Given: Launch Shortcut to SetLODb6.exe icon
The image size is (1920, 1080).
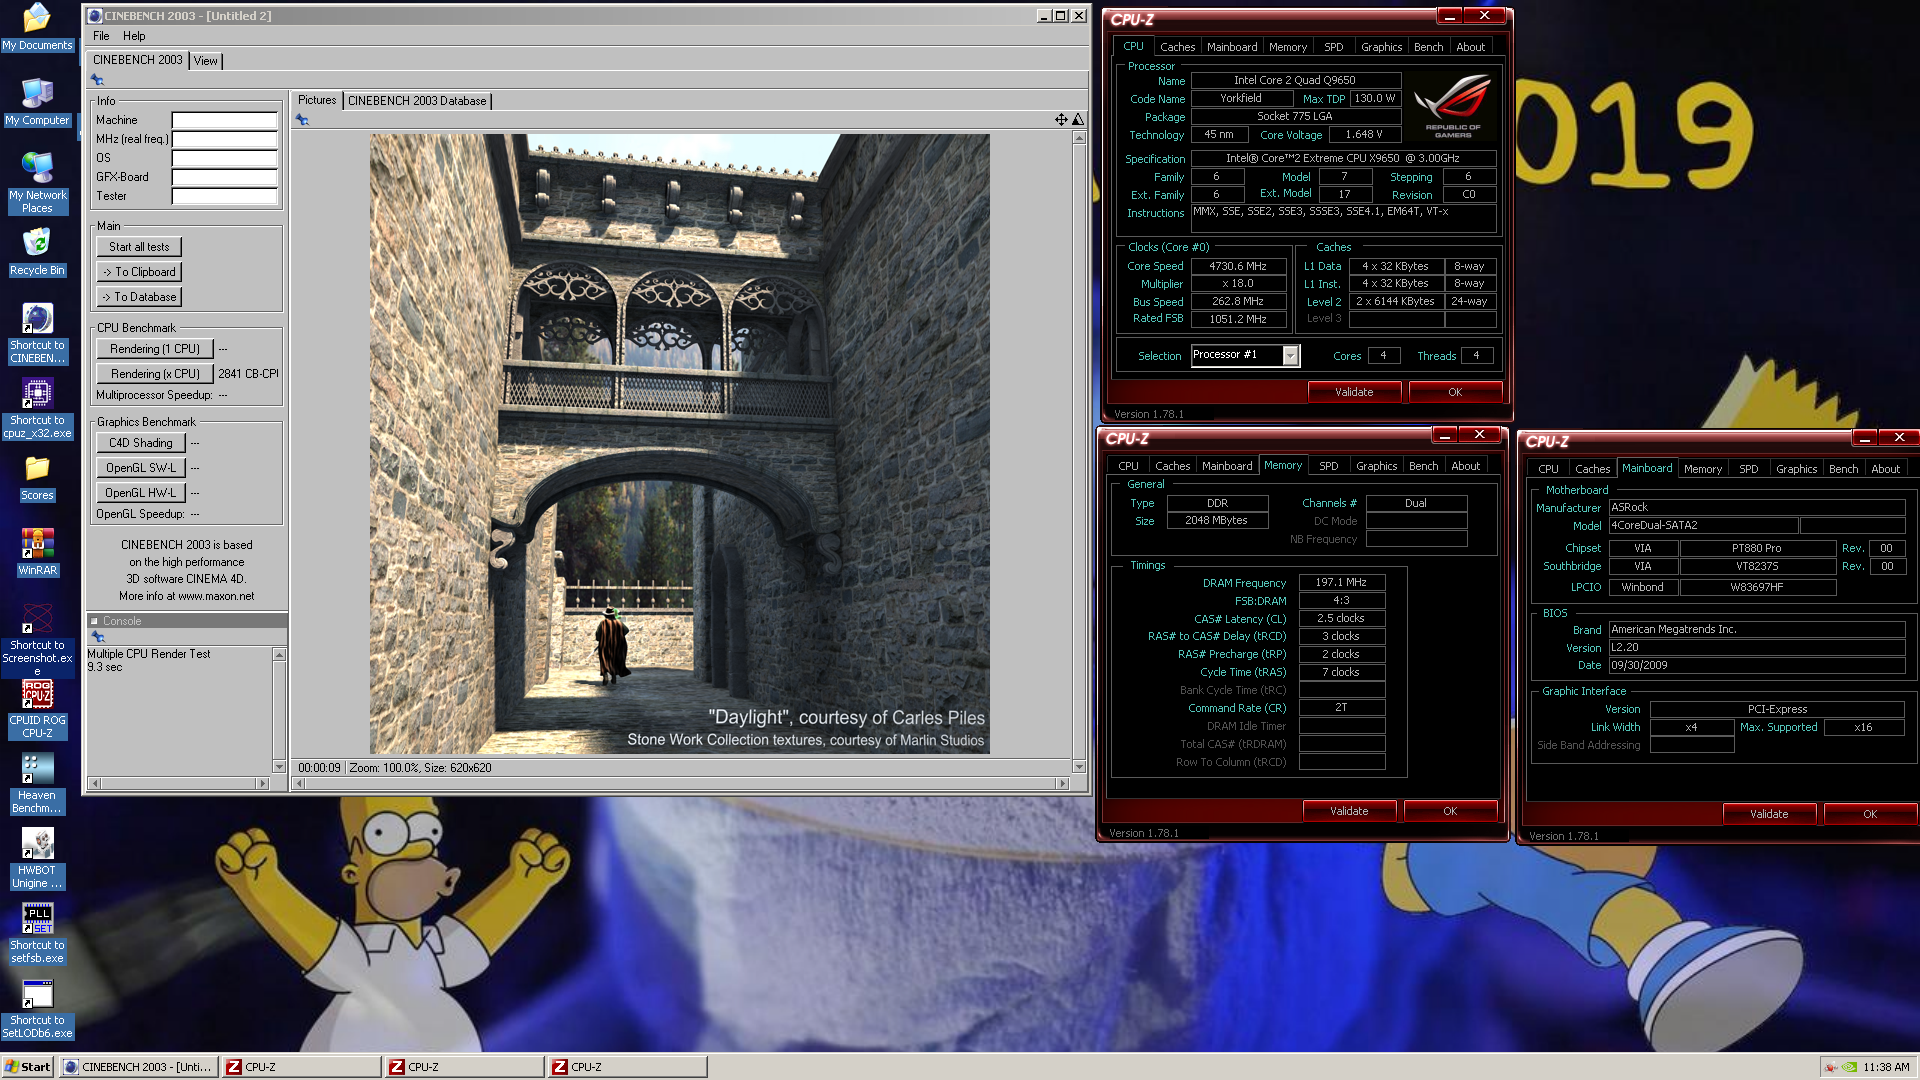Looking at the screenshot, I should (x=37, y=1009).
